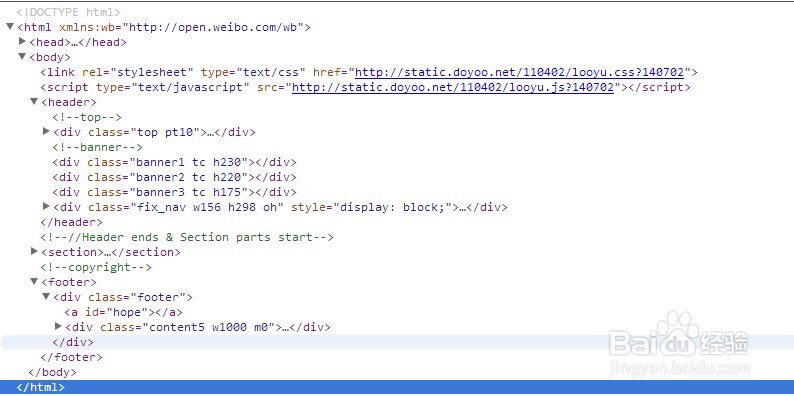
Task: Select the copyright comment line
Action: tap(96, 267)
